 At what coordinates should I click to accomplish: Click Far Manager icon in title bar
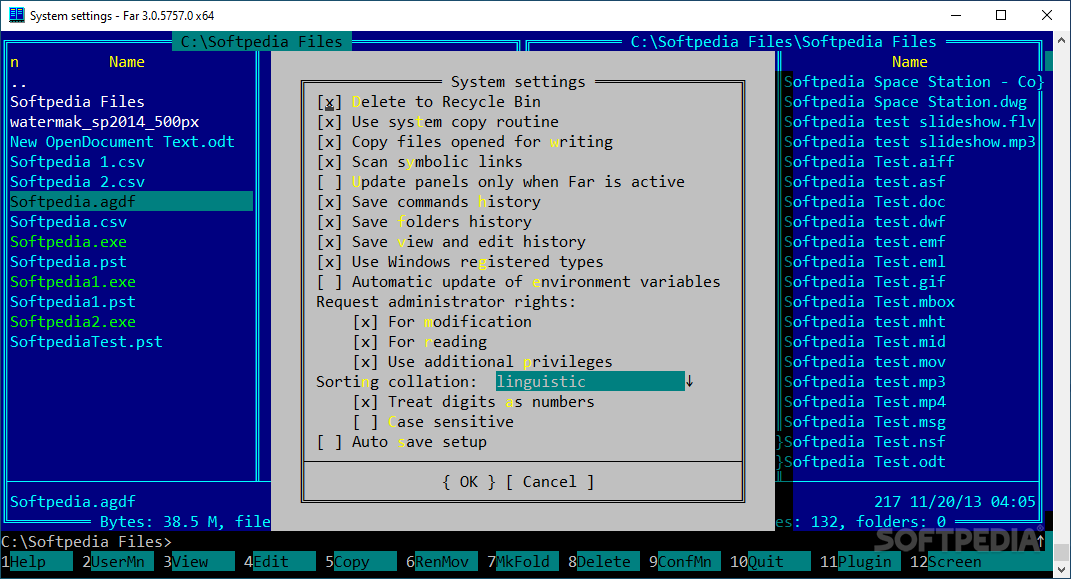click(x=16, y=15)
